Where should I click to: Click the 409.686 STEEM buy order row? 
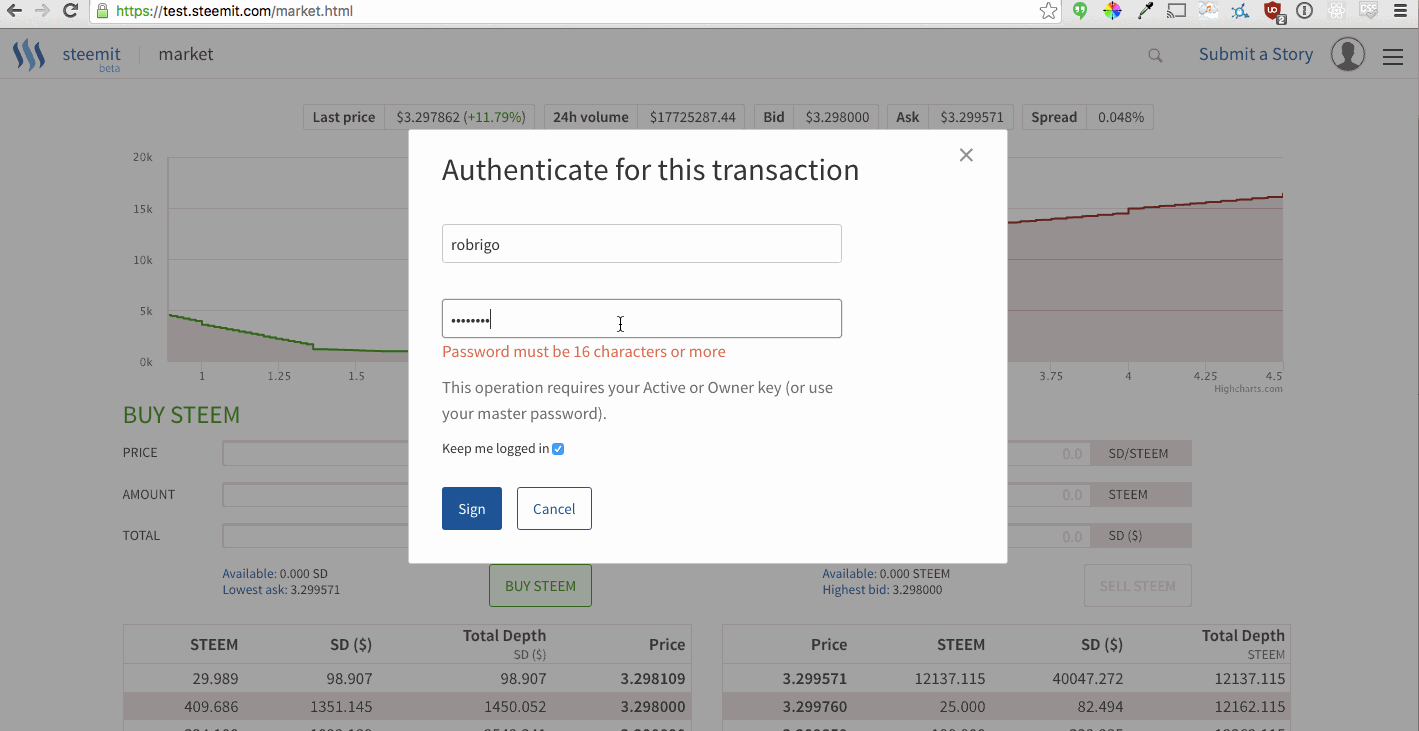408,706
